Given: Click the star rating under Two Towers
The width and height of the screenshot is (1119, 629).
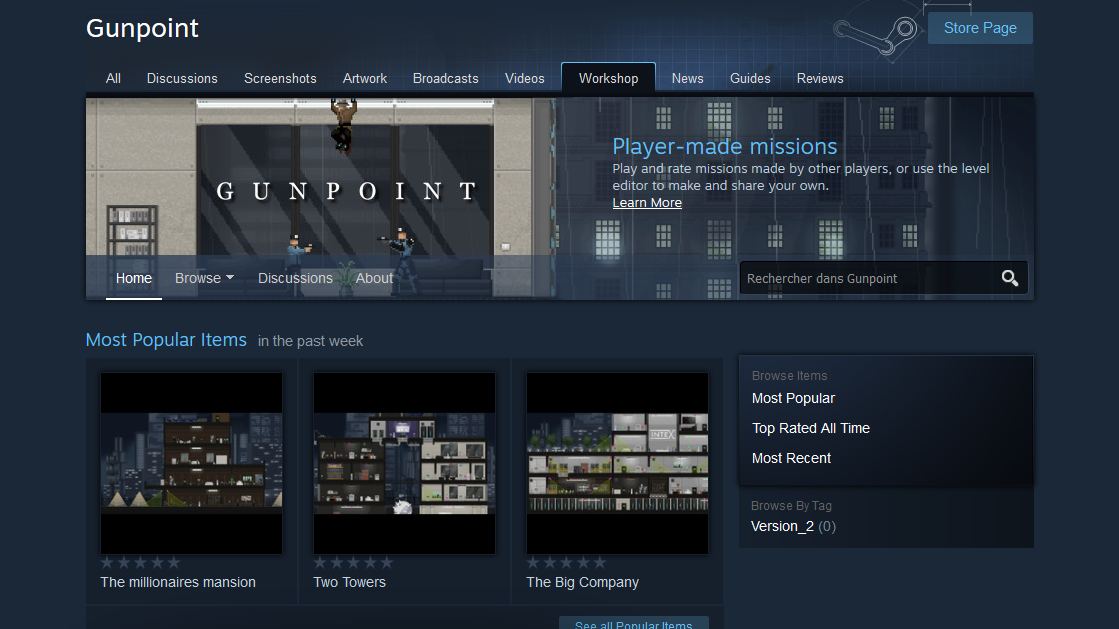Looking at the screenshot, I should [x=353, y=563].
